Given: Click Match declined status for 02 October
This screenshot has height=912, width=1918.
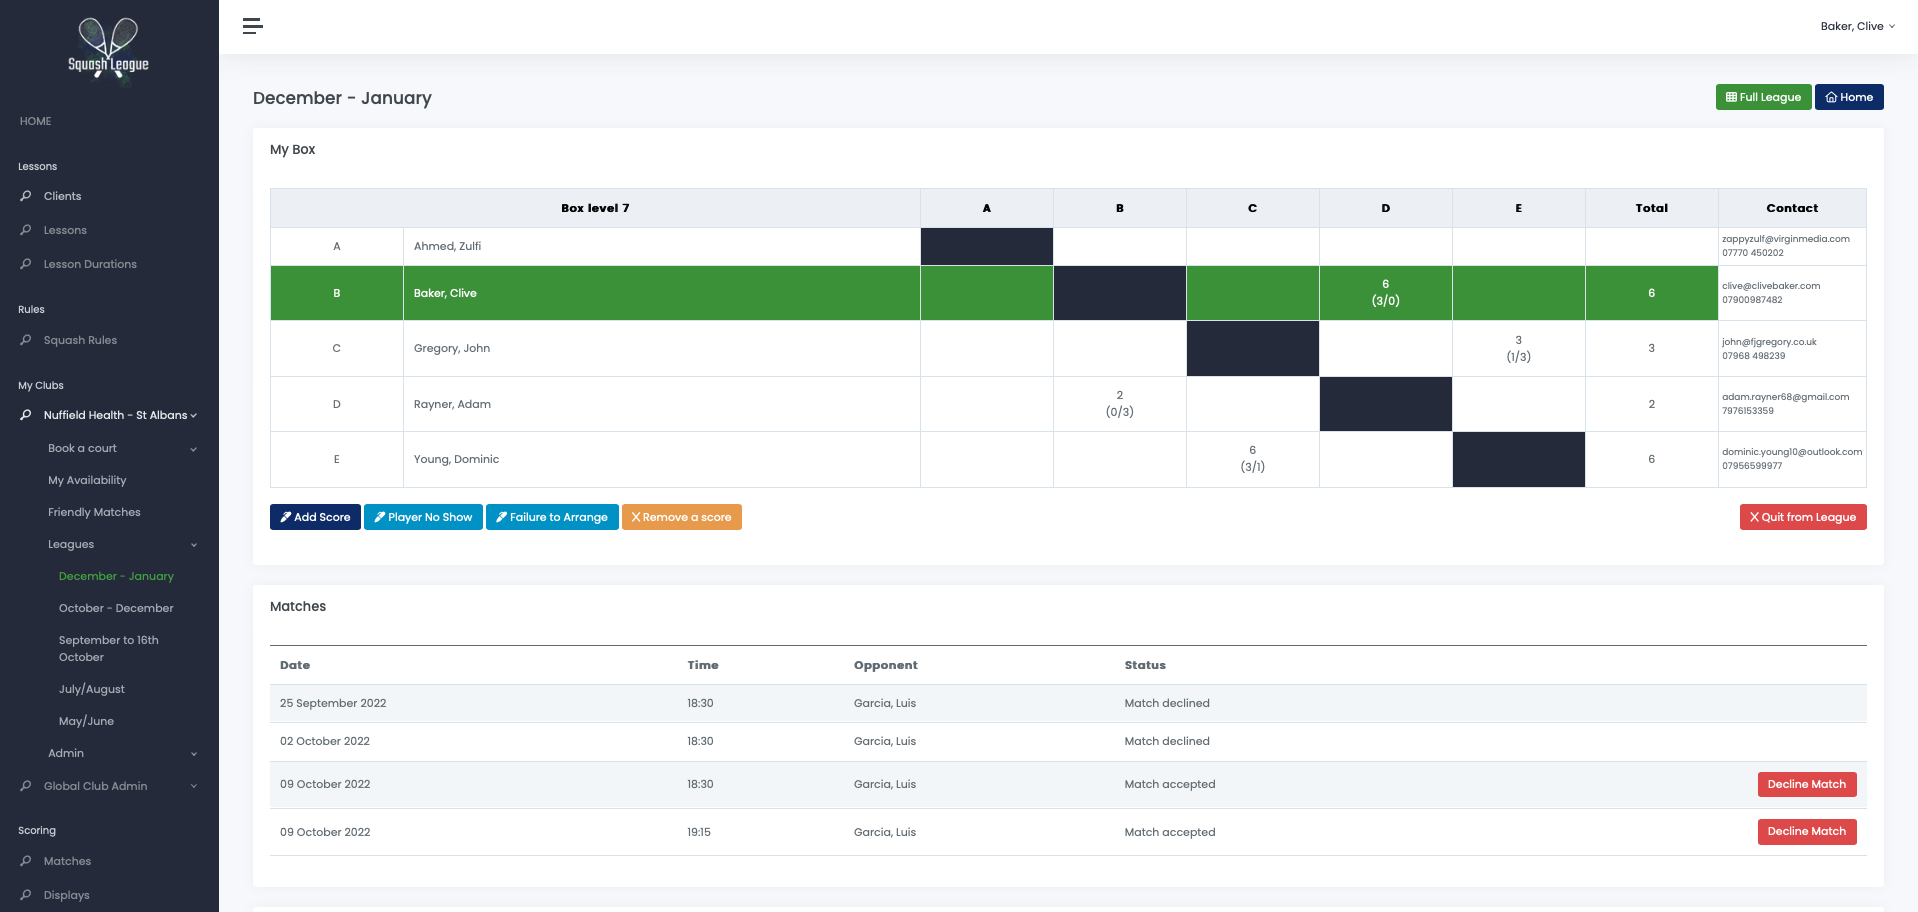Looking at the screenshot, I should coord(1167,741).
